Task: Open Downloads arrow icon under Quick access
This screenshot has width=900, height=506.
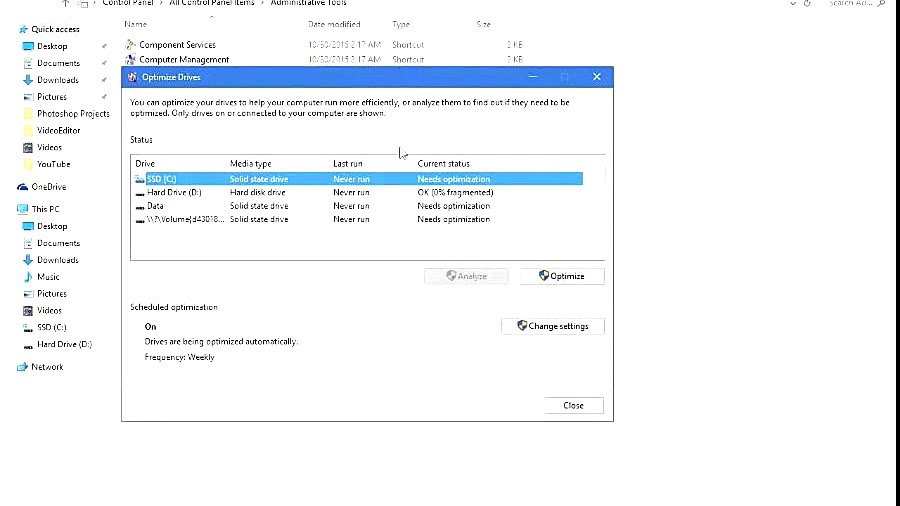Action: pos(28,80)
